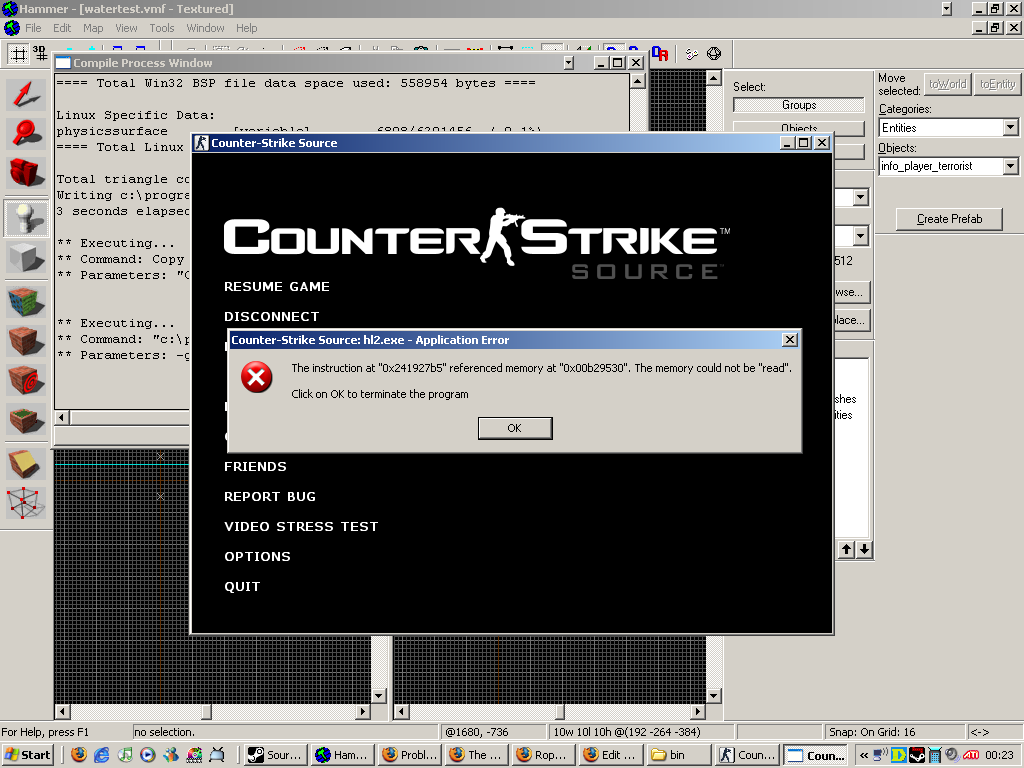Viewport: 1024px width, 768px height.
Task: Click QUIT in Counter-Strike menu
Action: pos(242,587)
